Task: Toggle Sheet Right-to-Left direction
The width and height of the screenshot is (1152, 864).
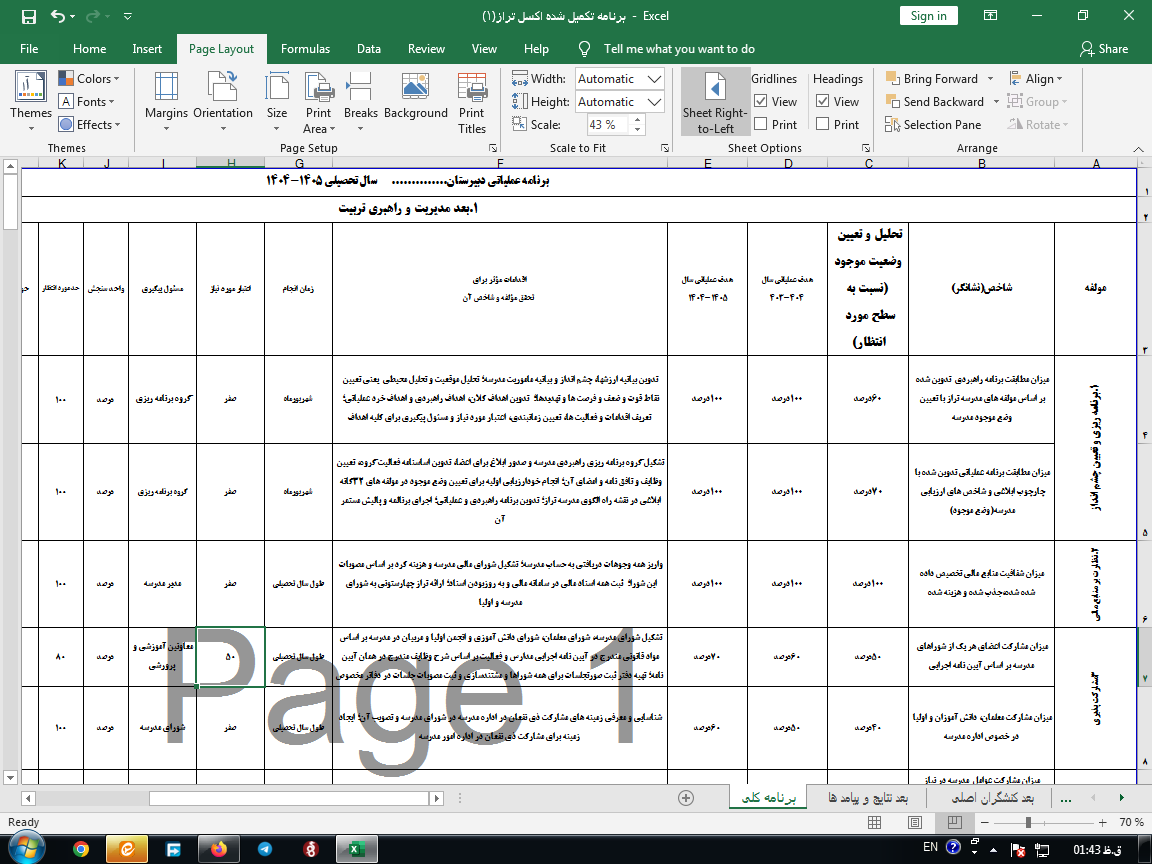Action: [715, 102]
